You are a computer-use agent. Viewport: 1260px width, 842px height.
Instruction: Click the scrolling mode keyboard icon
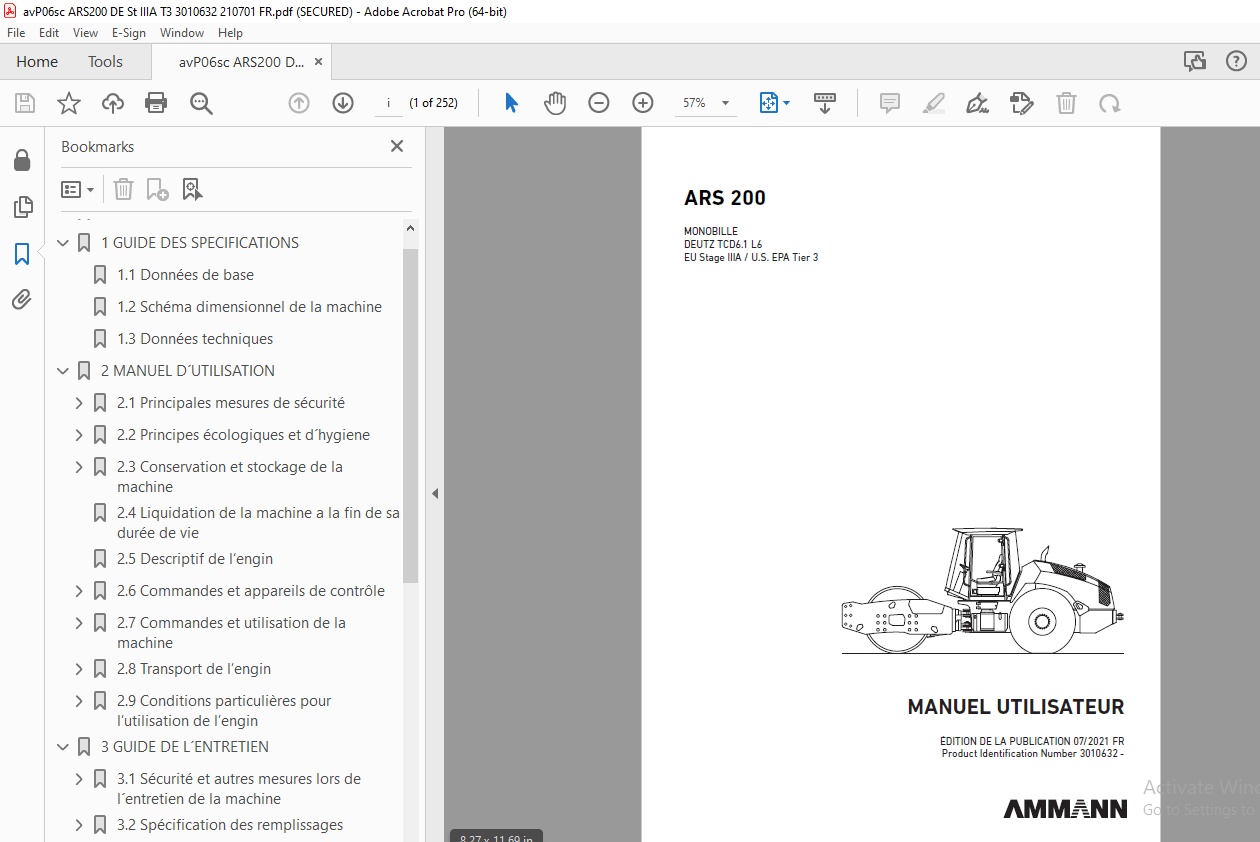click(x=825, y=103)
